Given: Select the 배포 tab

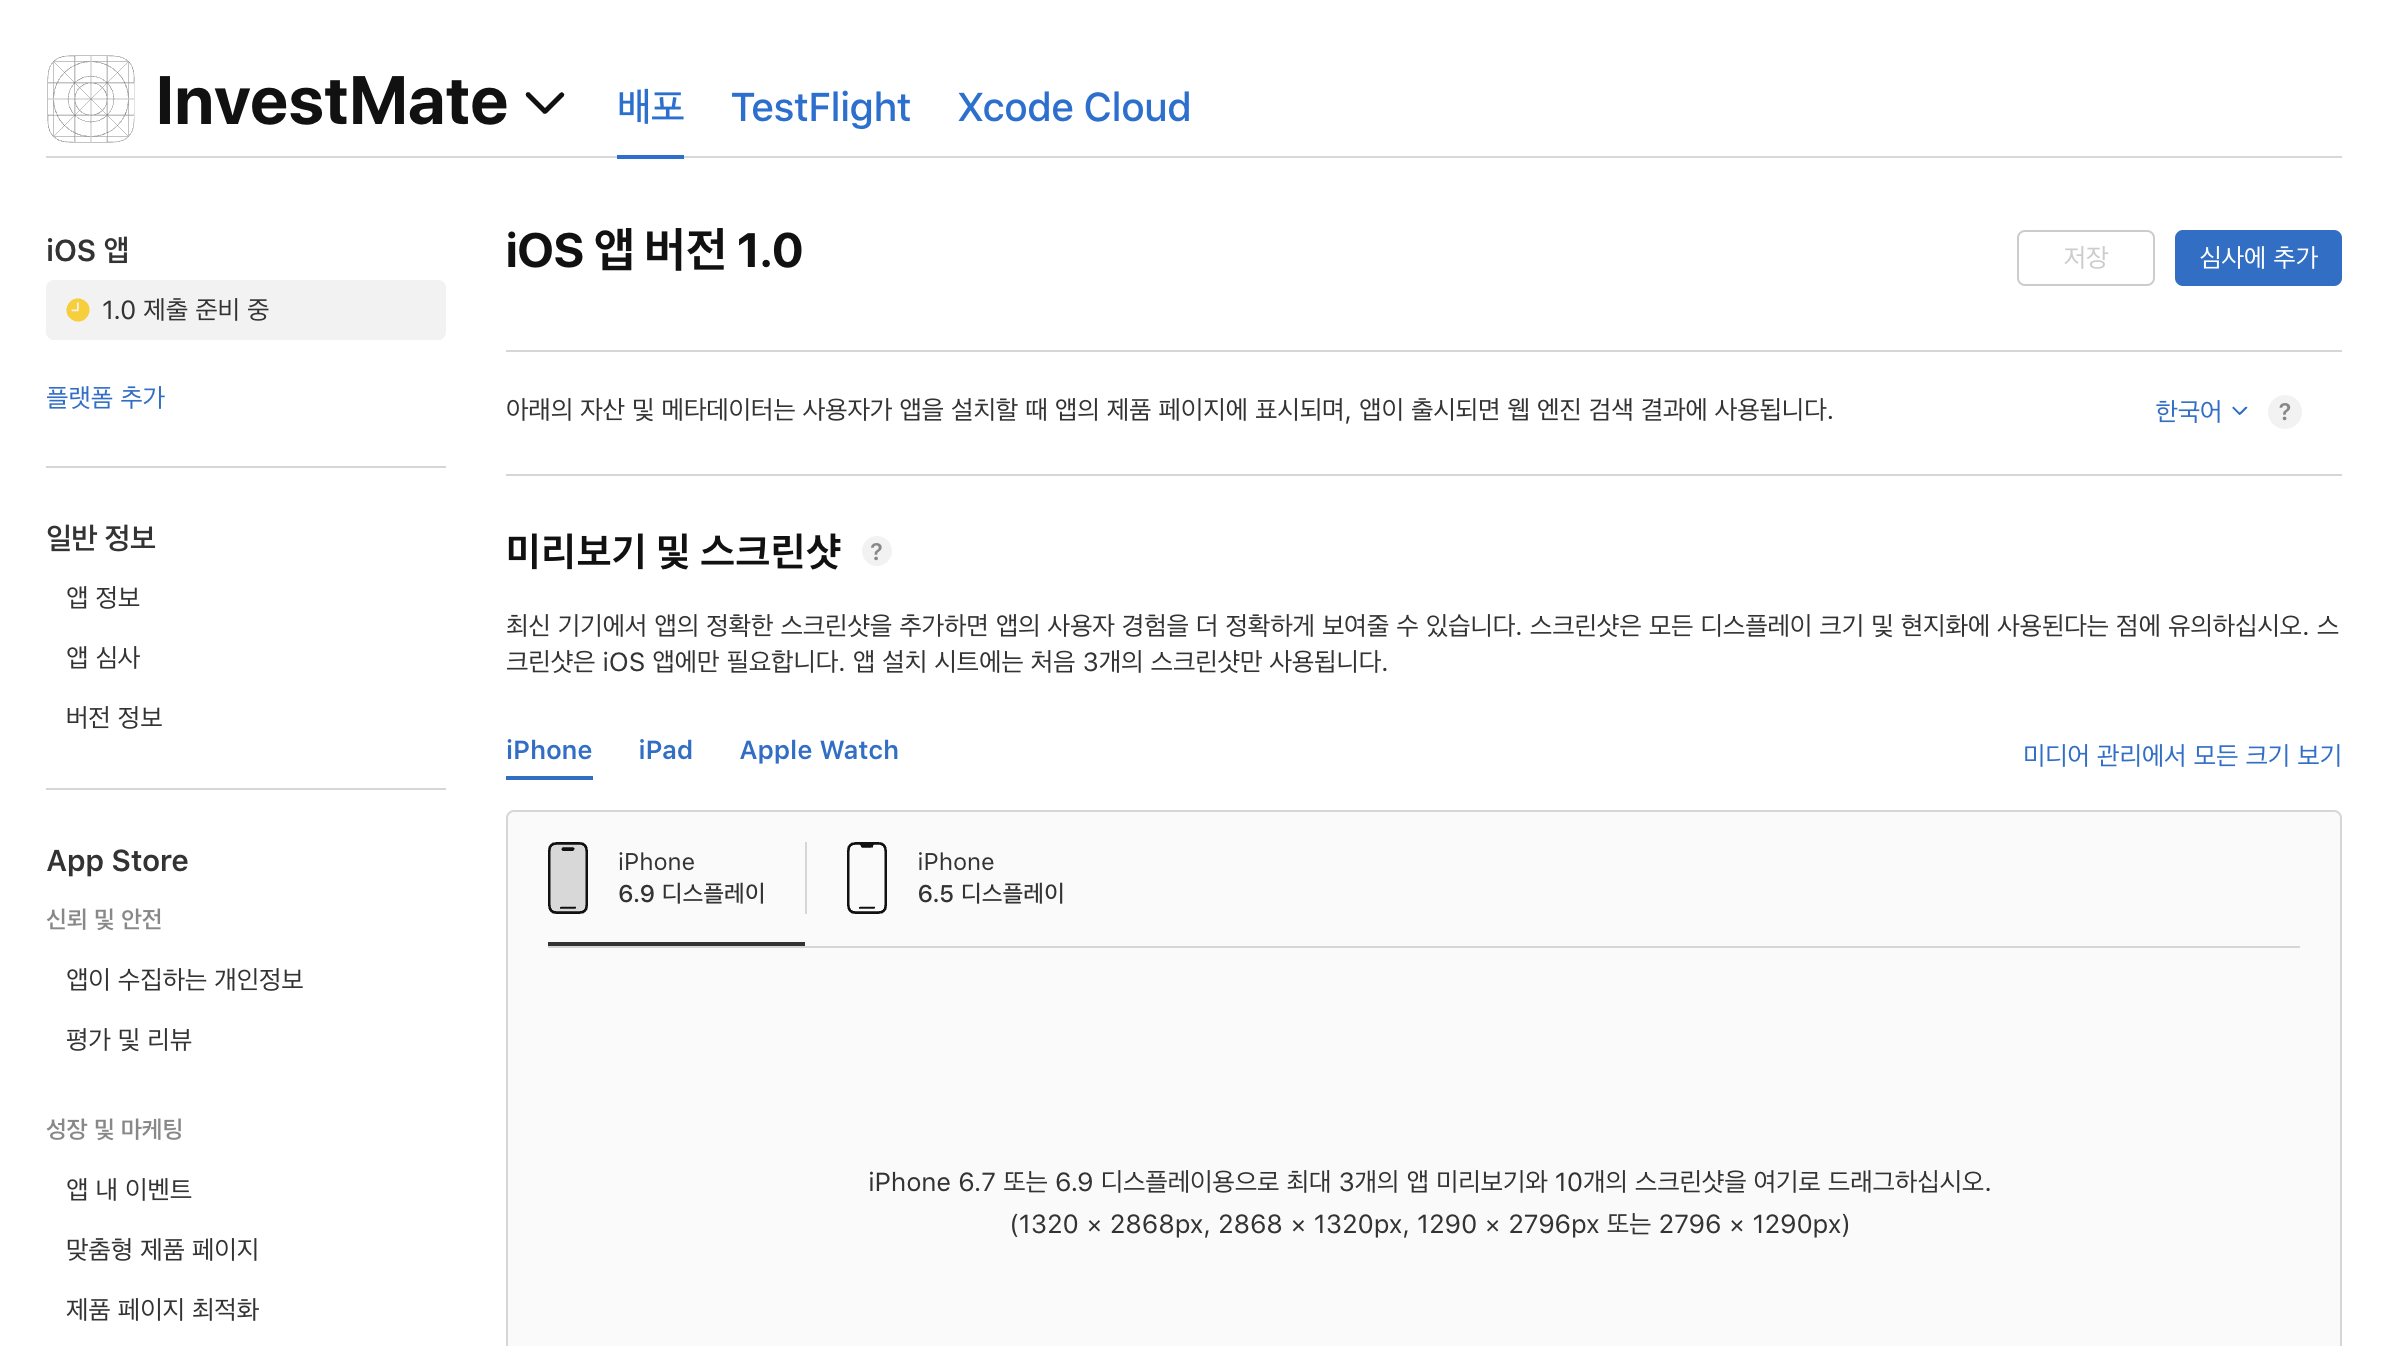Looking at the screenshot, I should pyautogui.click(x=650, y=107).
